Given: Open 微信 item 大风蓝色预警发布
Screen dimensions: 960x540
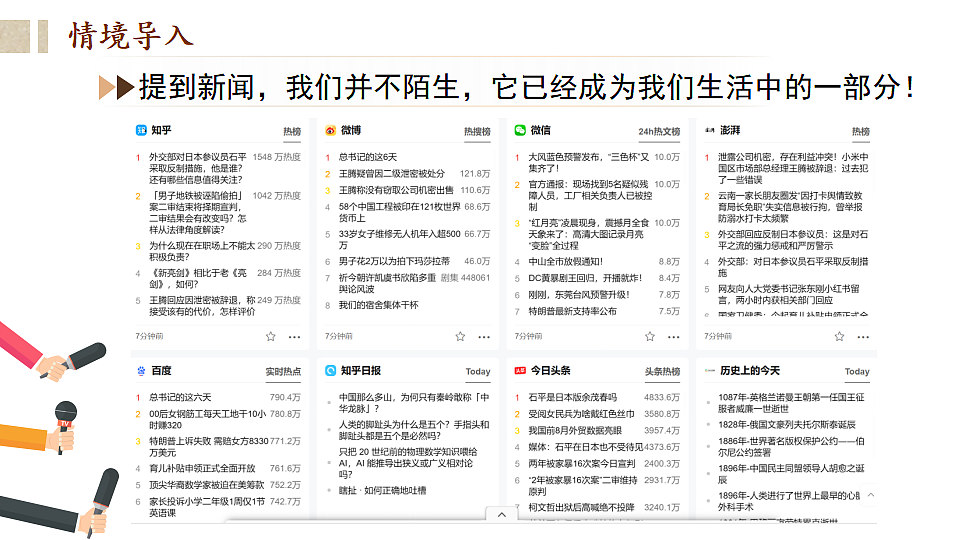Looking at the screenshot, I should coord(589,162).
